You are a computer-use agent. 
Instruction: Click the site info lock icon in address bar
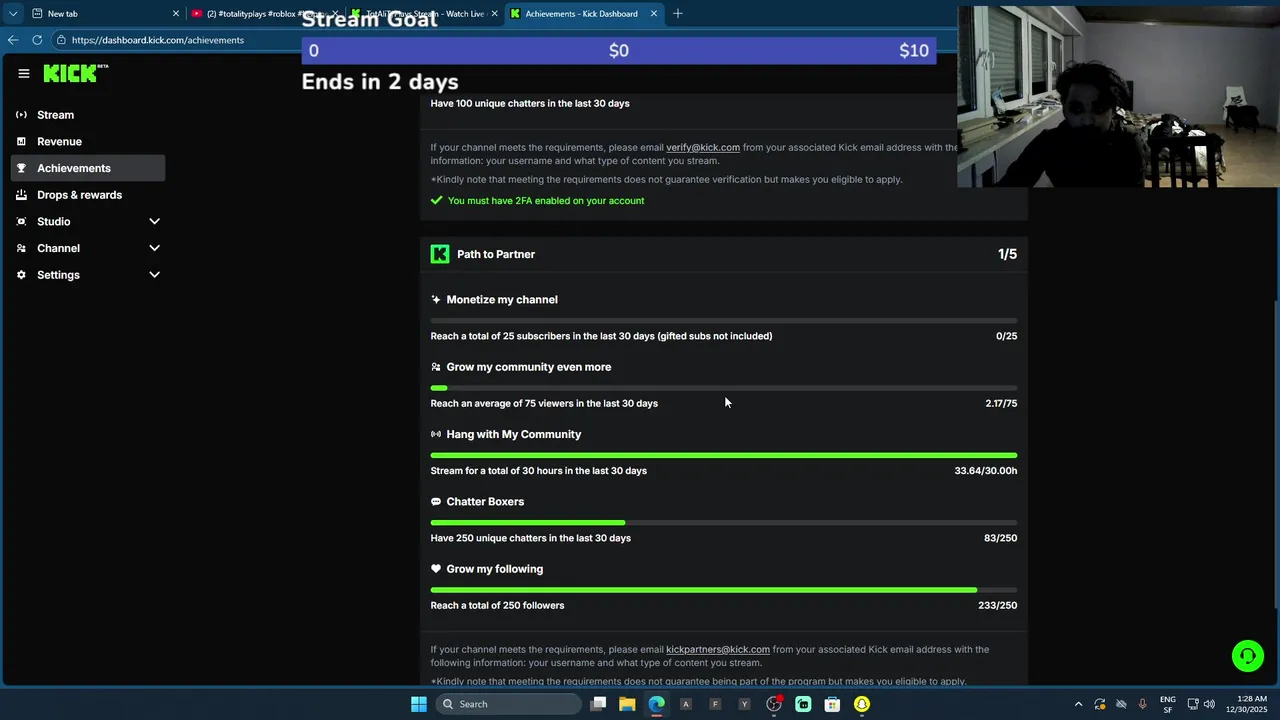61,40
